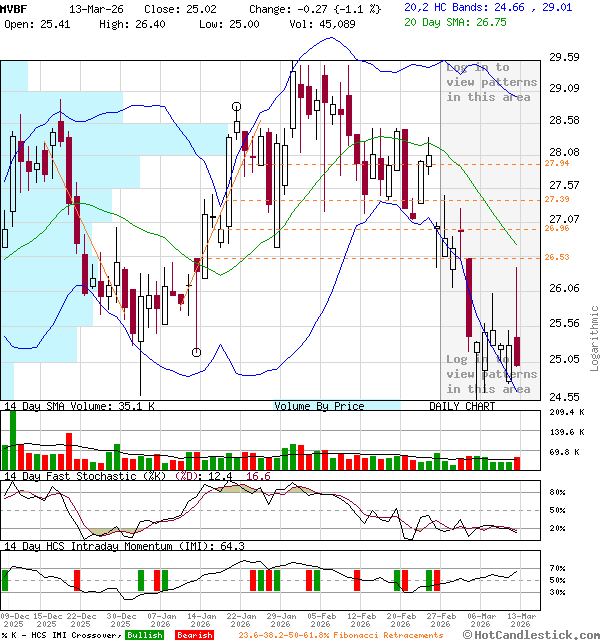This screenshot has width=600, height=640.
Task: Click the Volume By Price label
Action: point(319,406)
